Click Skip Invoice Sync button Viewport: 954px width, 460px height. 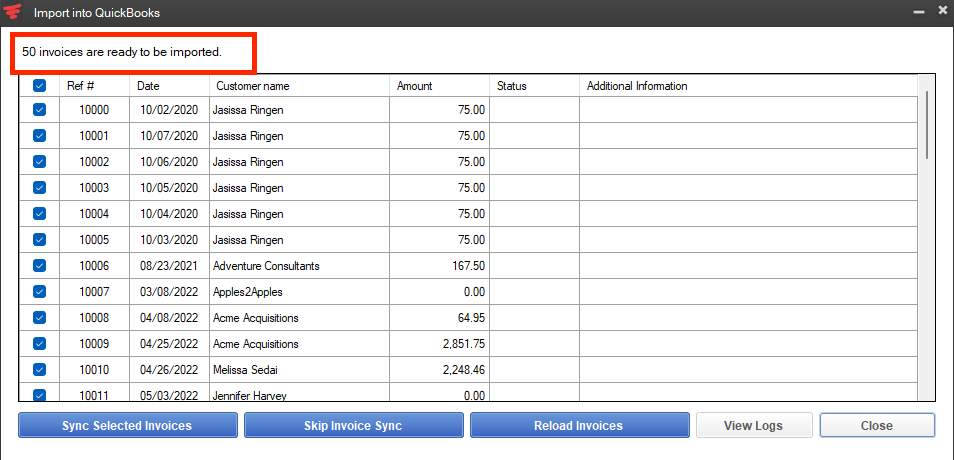point(353,425)
